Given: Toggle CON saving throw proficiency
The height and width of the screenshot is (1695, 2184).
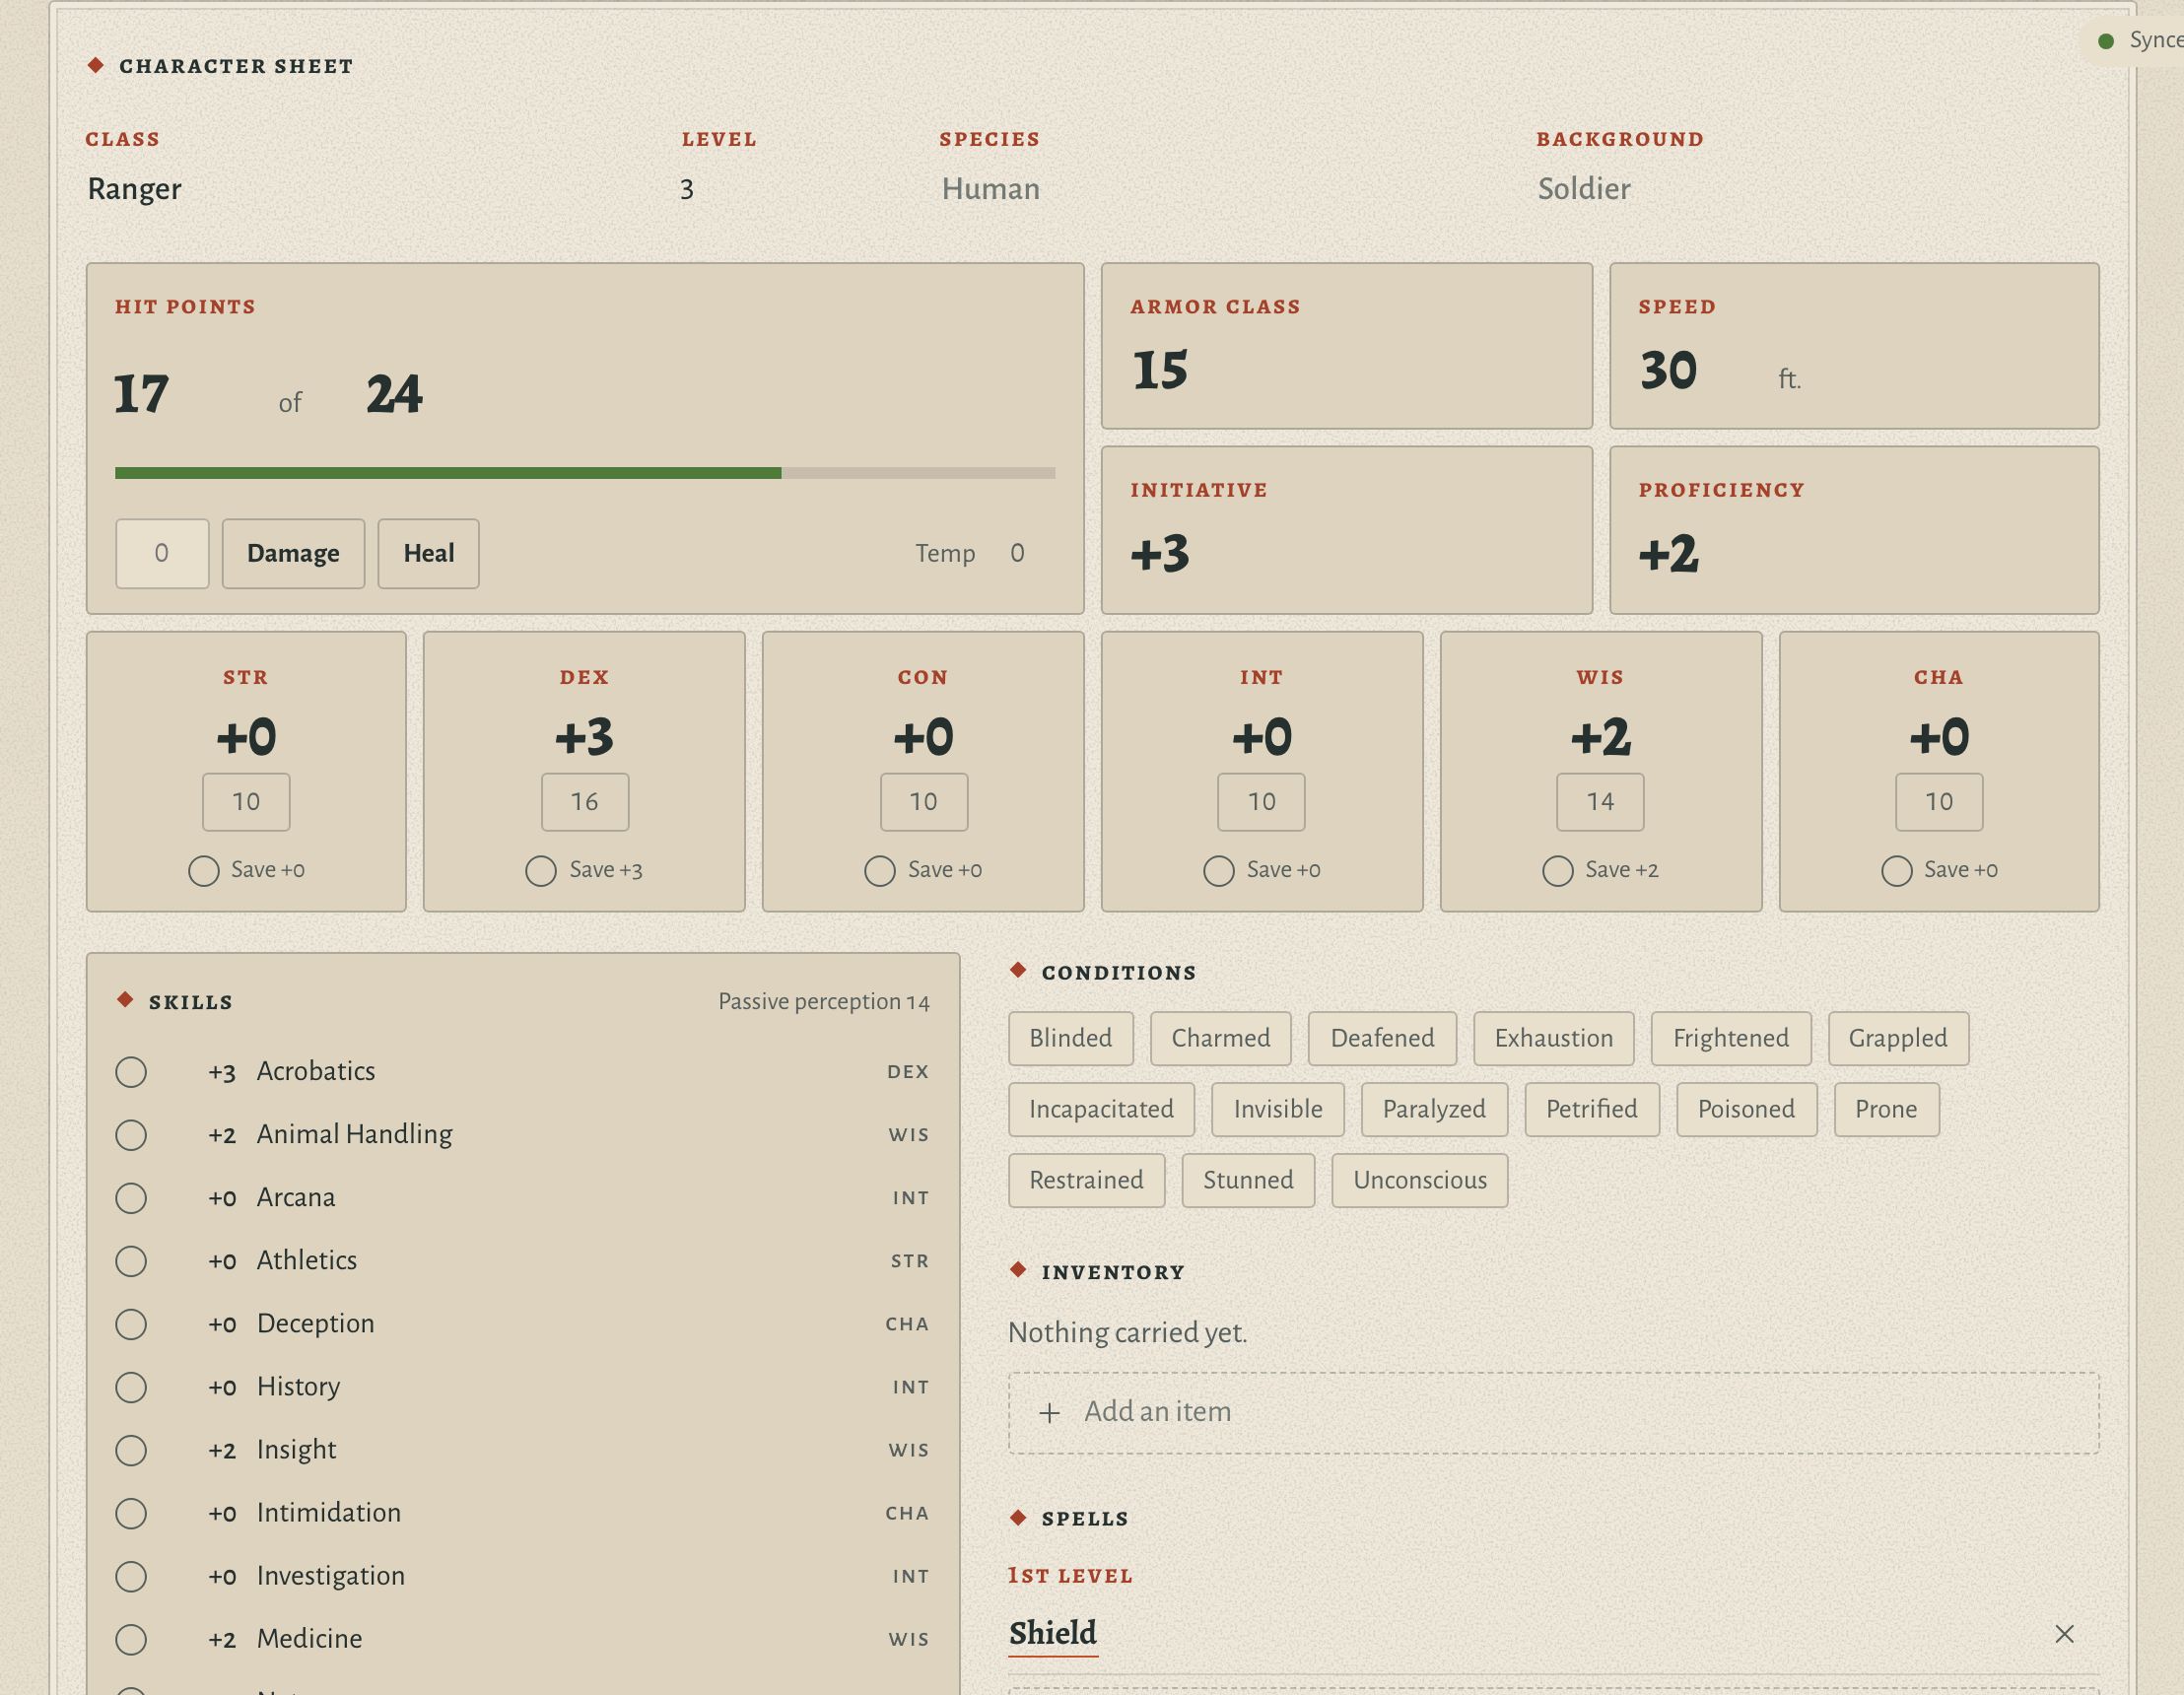Looking at the screenshot, I should (x=880, y=870).
